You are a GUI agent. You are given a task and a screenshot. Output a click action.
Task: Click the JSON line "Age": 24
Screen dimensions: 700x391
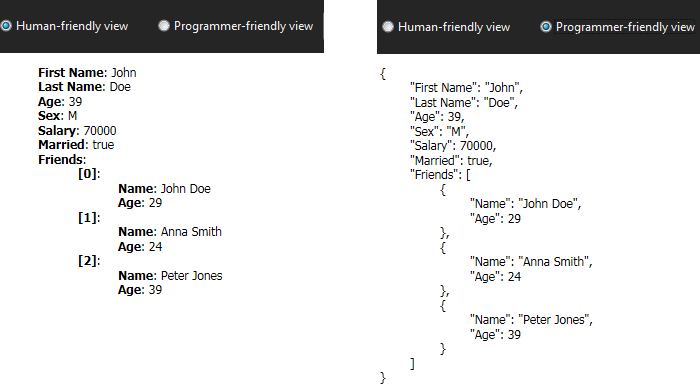495,276
